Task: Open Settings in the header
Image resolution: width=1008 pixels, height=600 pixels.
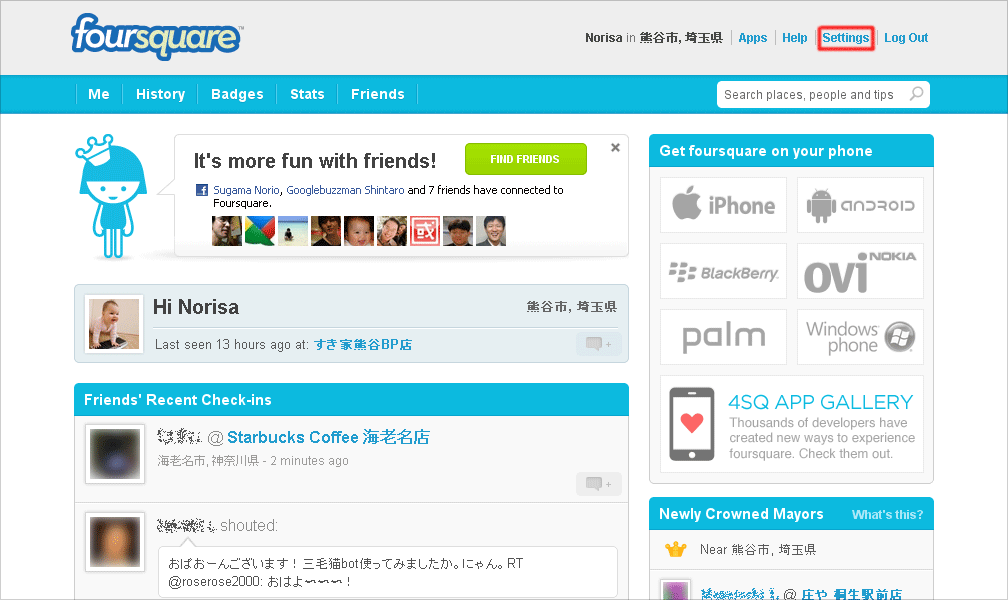Action: tap(845, 38)
